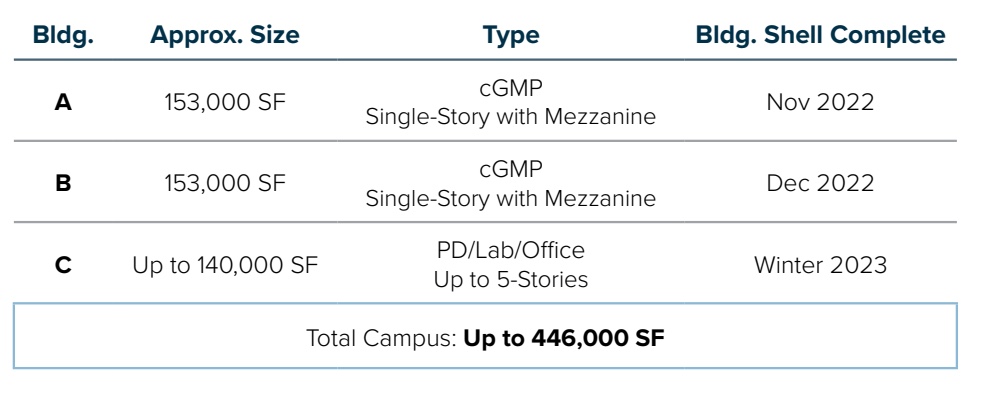Click the Nov 2022 completion date
The width and height of the screenshot is (983, 394).
coord(820,102)
